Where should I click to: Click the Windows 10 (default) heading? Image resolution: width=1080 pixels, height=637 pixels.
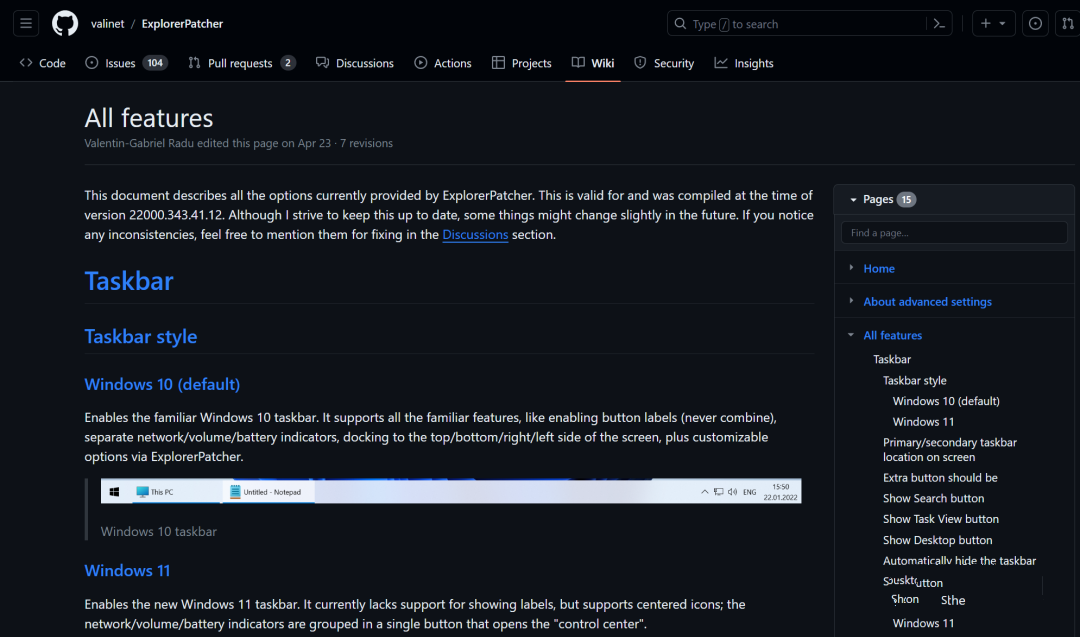click(x=162, y=384)
